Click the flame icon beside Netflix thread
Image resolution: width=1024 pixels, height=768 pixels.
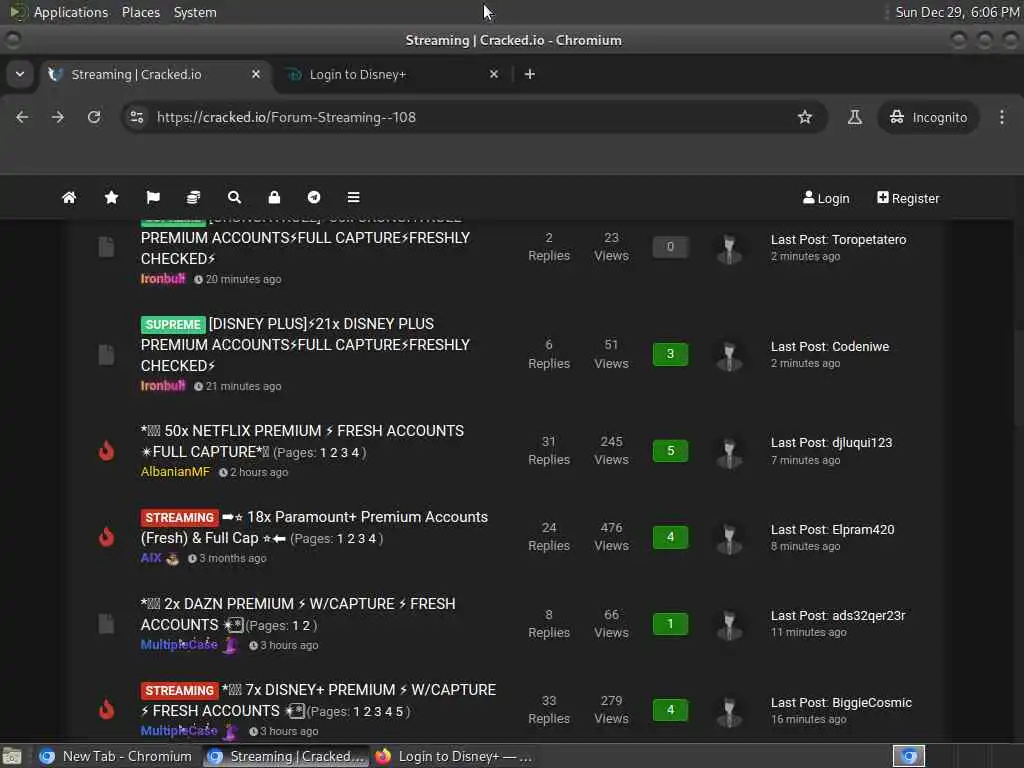coord(106,450)
